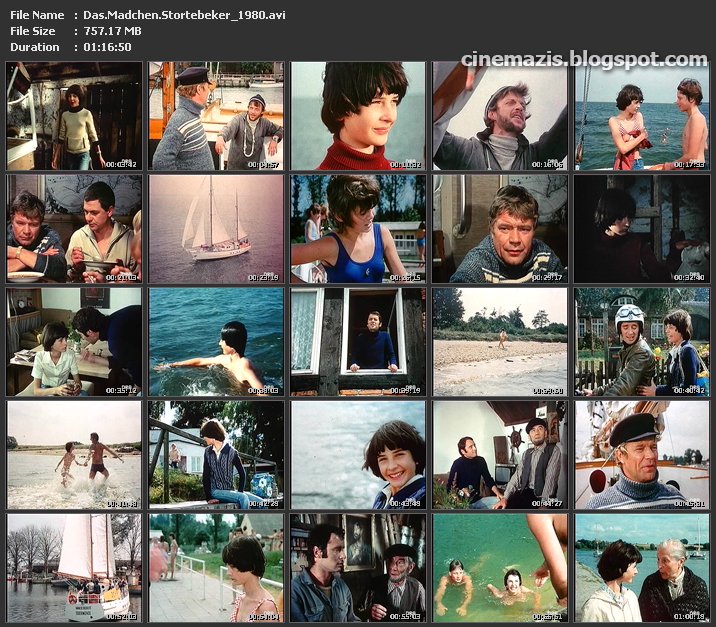Screen dimensions: 716x627
Task: Select frame of two kids swimming in green water
Action: [x=500, y=568]
